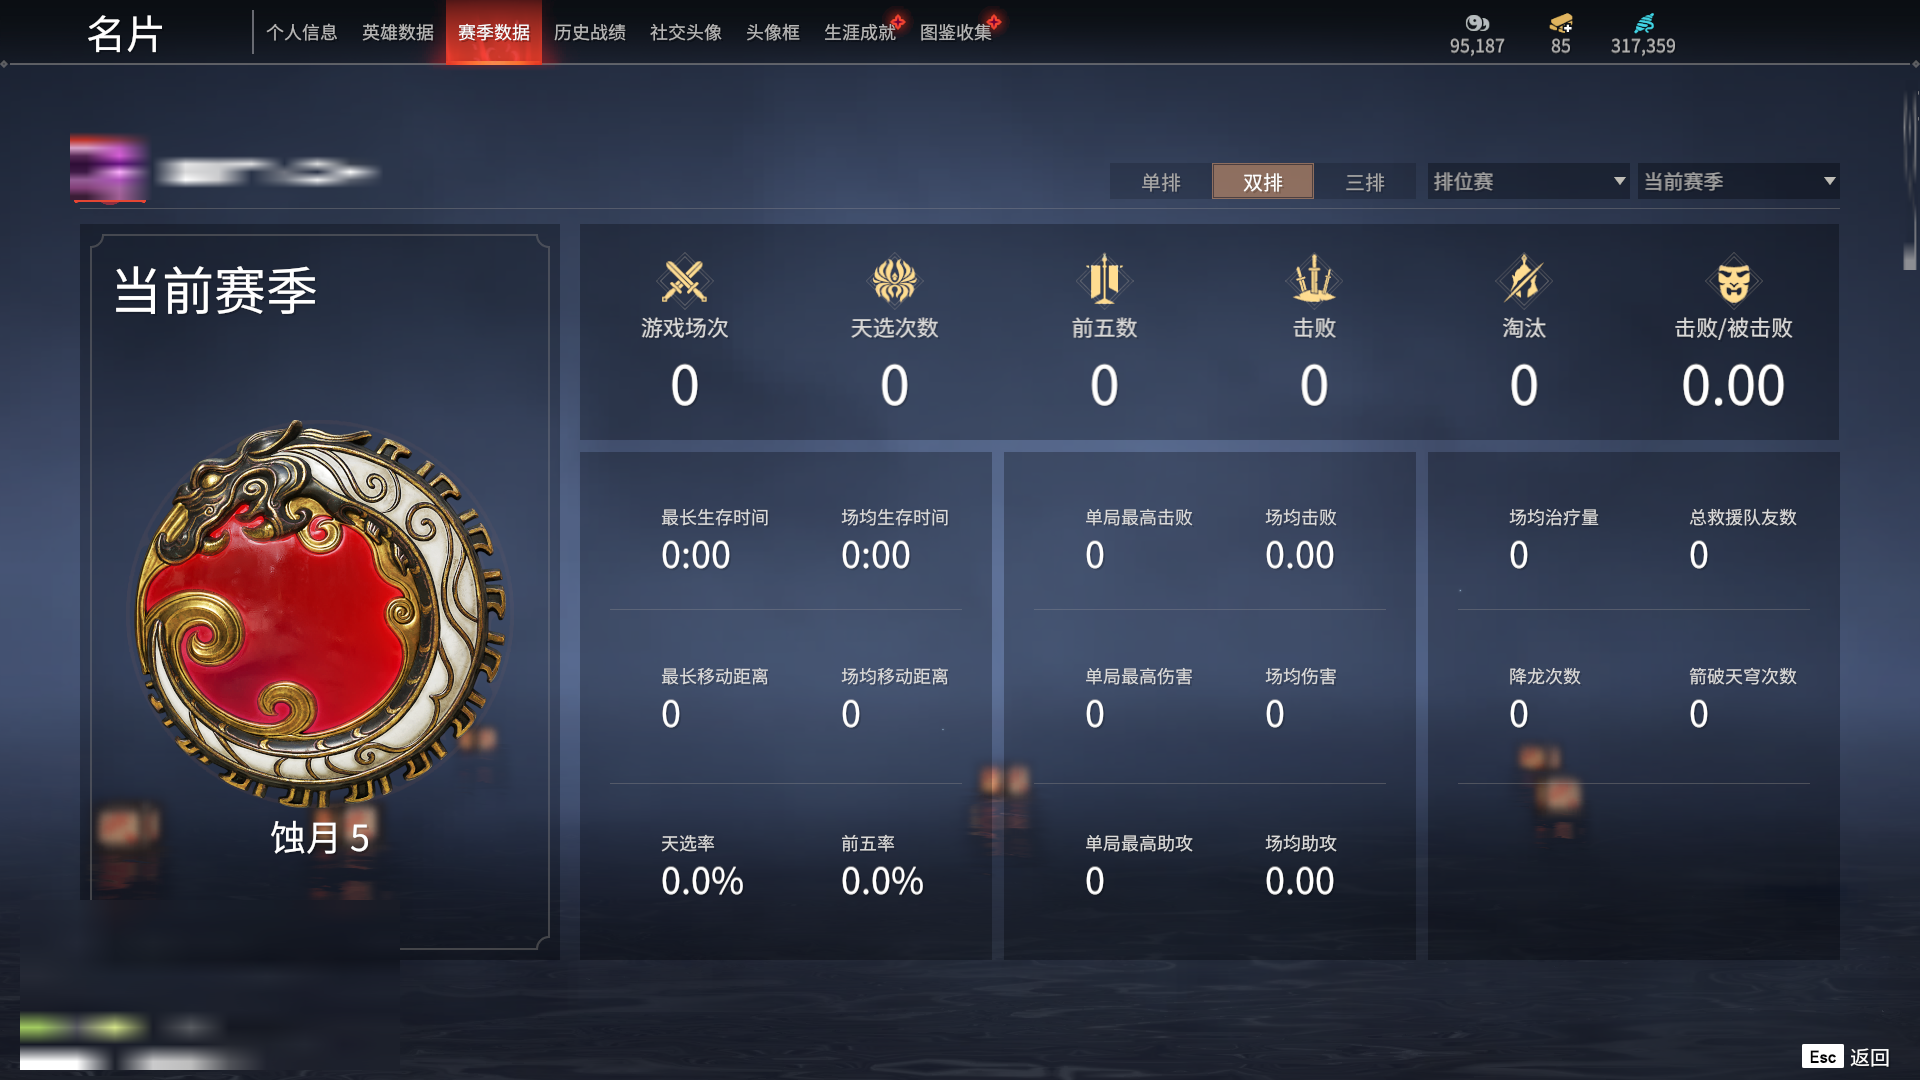Viewport: 1920px width, 1080px height.
Task: Click the vertical scrollbar on right edge
Action: pyautogui.click(x=1909, y=180)
